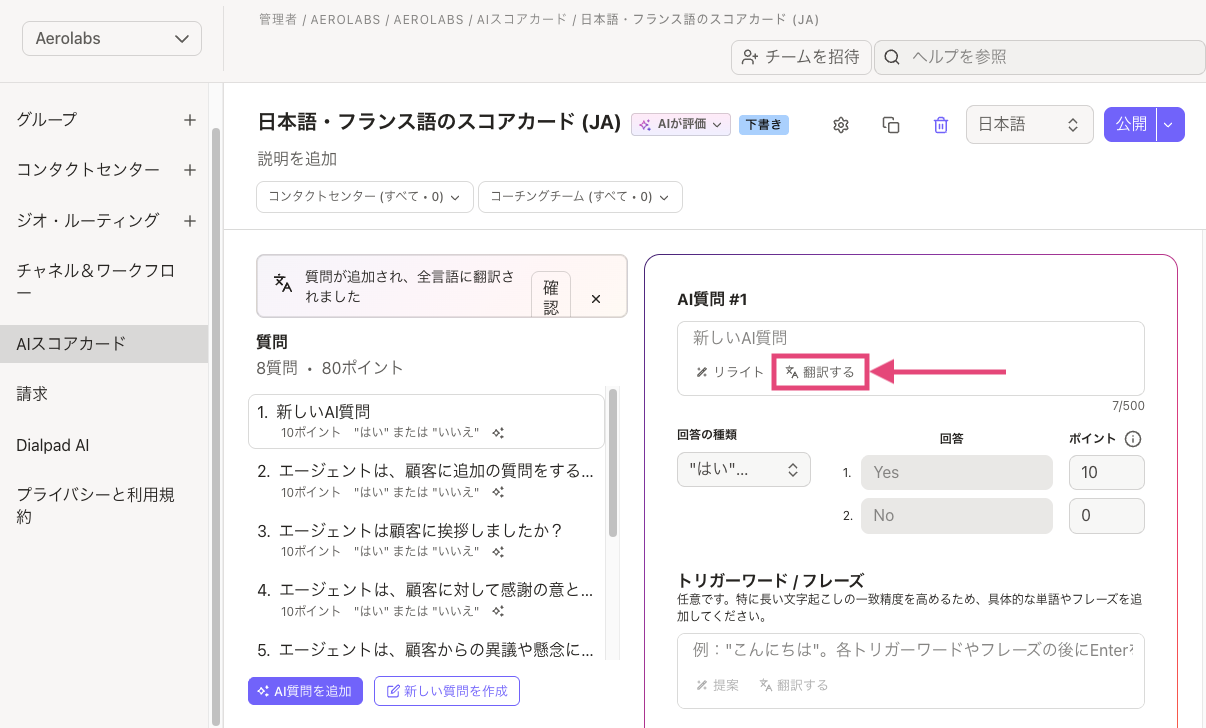
Task: Click the plus icon beside ジオ・ルーティング
Action: click(x=190, y=220)
